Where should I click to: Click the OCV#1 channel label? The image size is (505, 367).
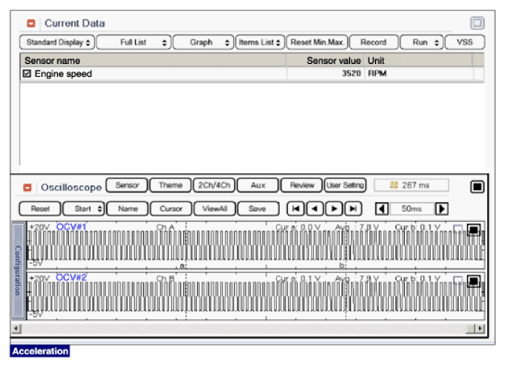pyautogui.click(x=71, y=227)
